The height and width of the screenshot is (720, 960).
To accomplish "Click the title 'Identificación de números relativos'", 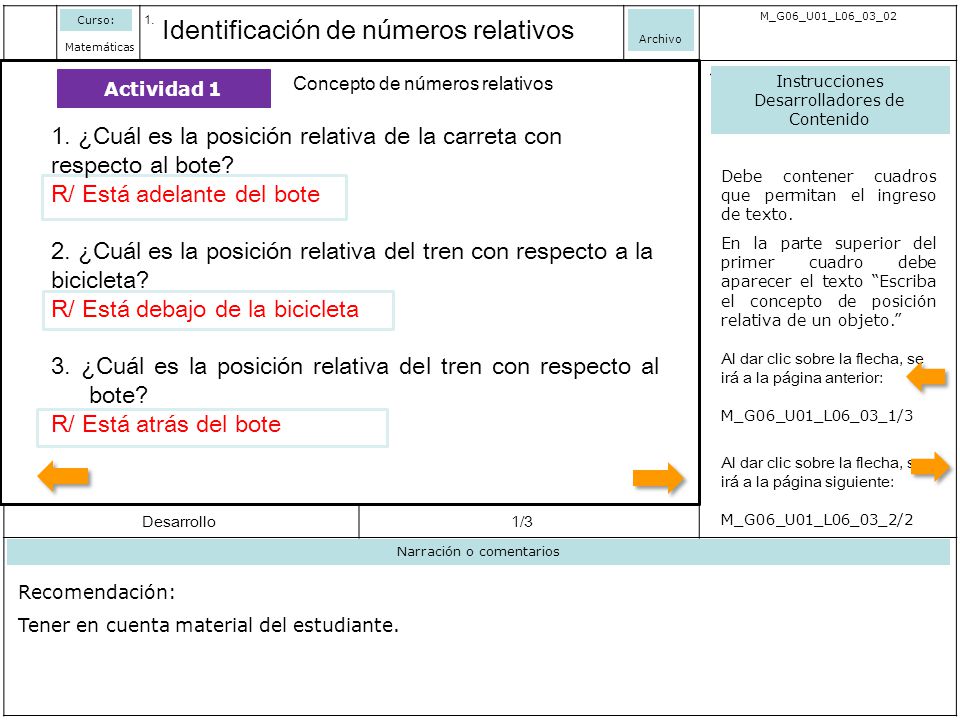I will click(368, 29).
